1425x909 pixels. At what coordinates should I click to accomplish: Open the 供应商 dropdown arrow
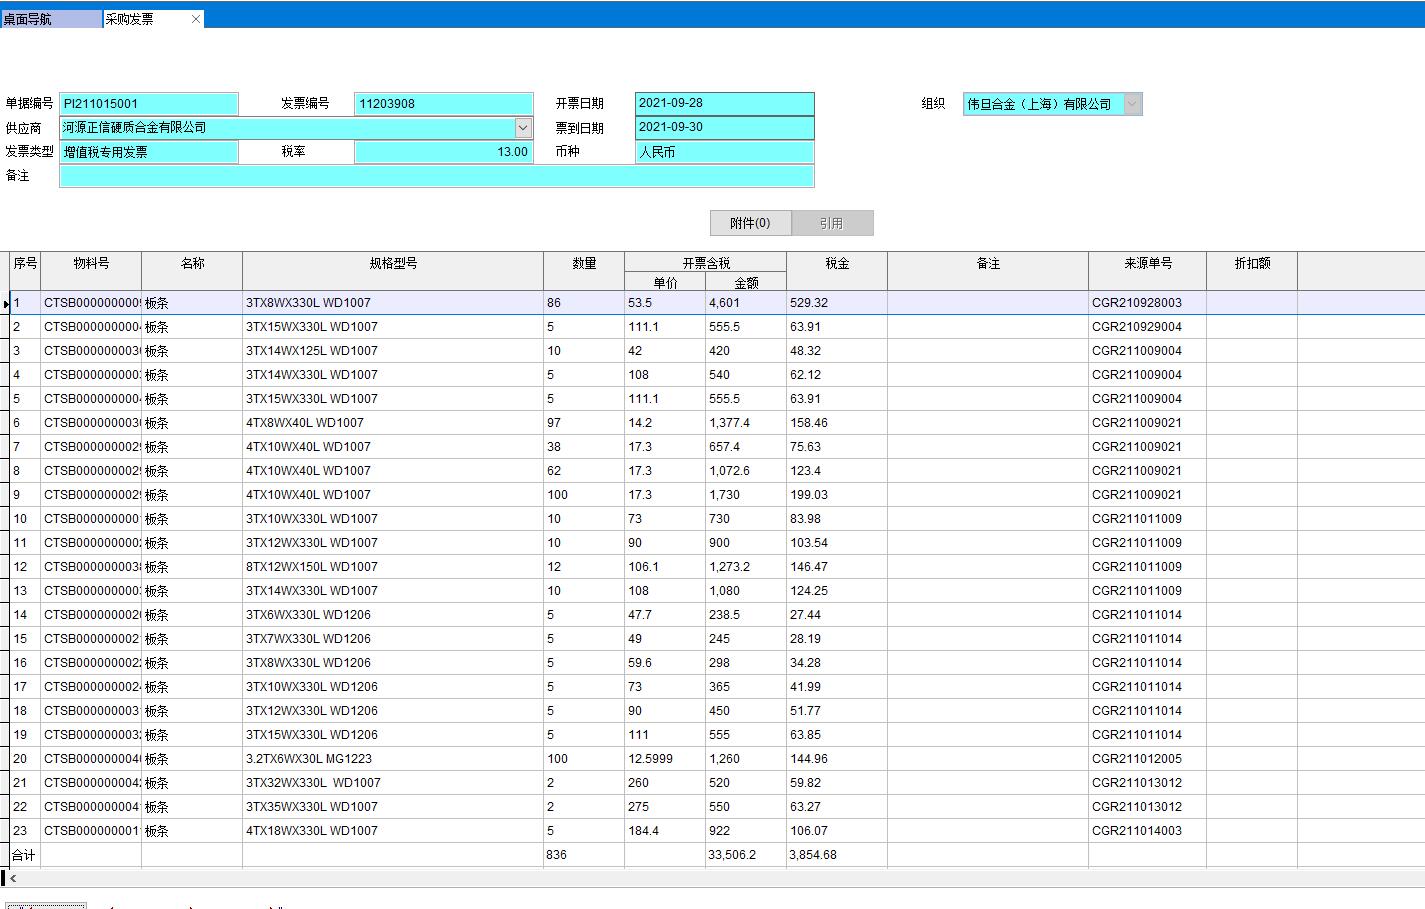click(523, 127)
